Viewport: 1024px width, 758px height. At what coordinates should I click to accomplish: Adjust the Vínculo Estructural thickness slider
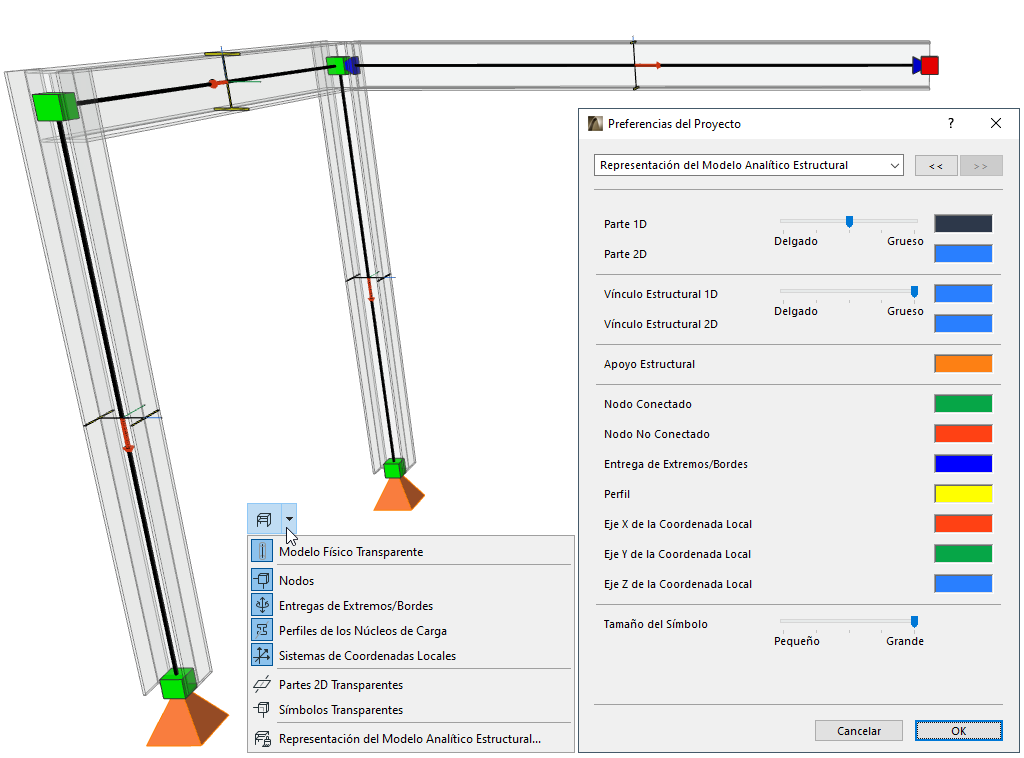click(x=914, y=291)
